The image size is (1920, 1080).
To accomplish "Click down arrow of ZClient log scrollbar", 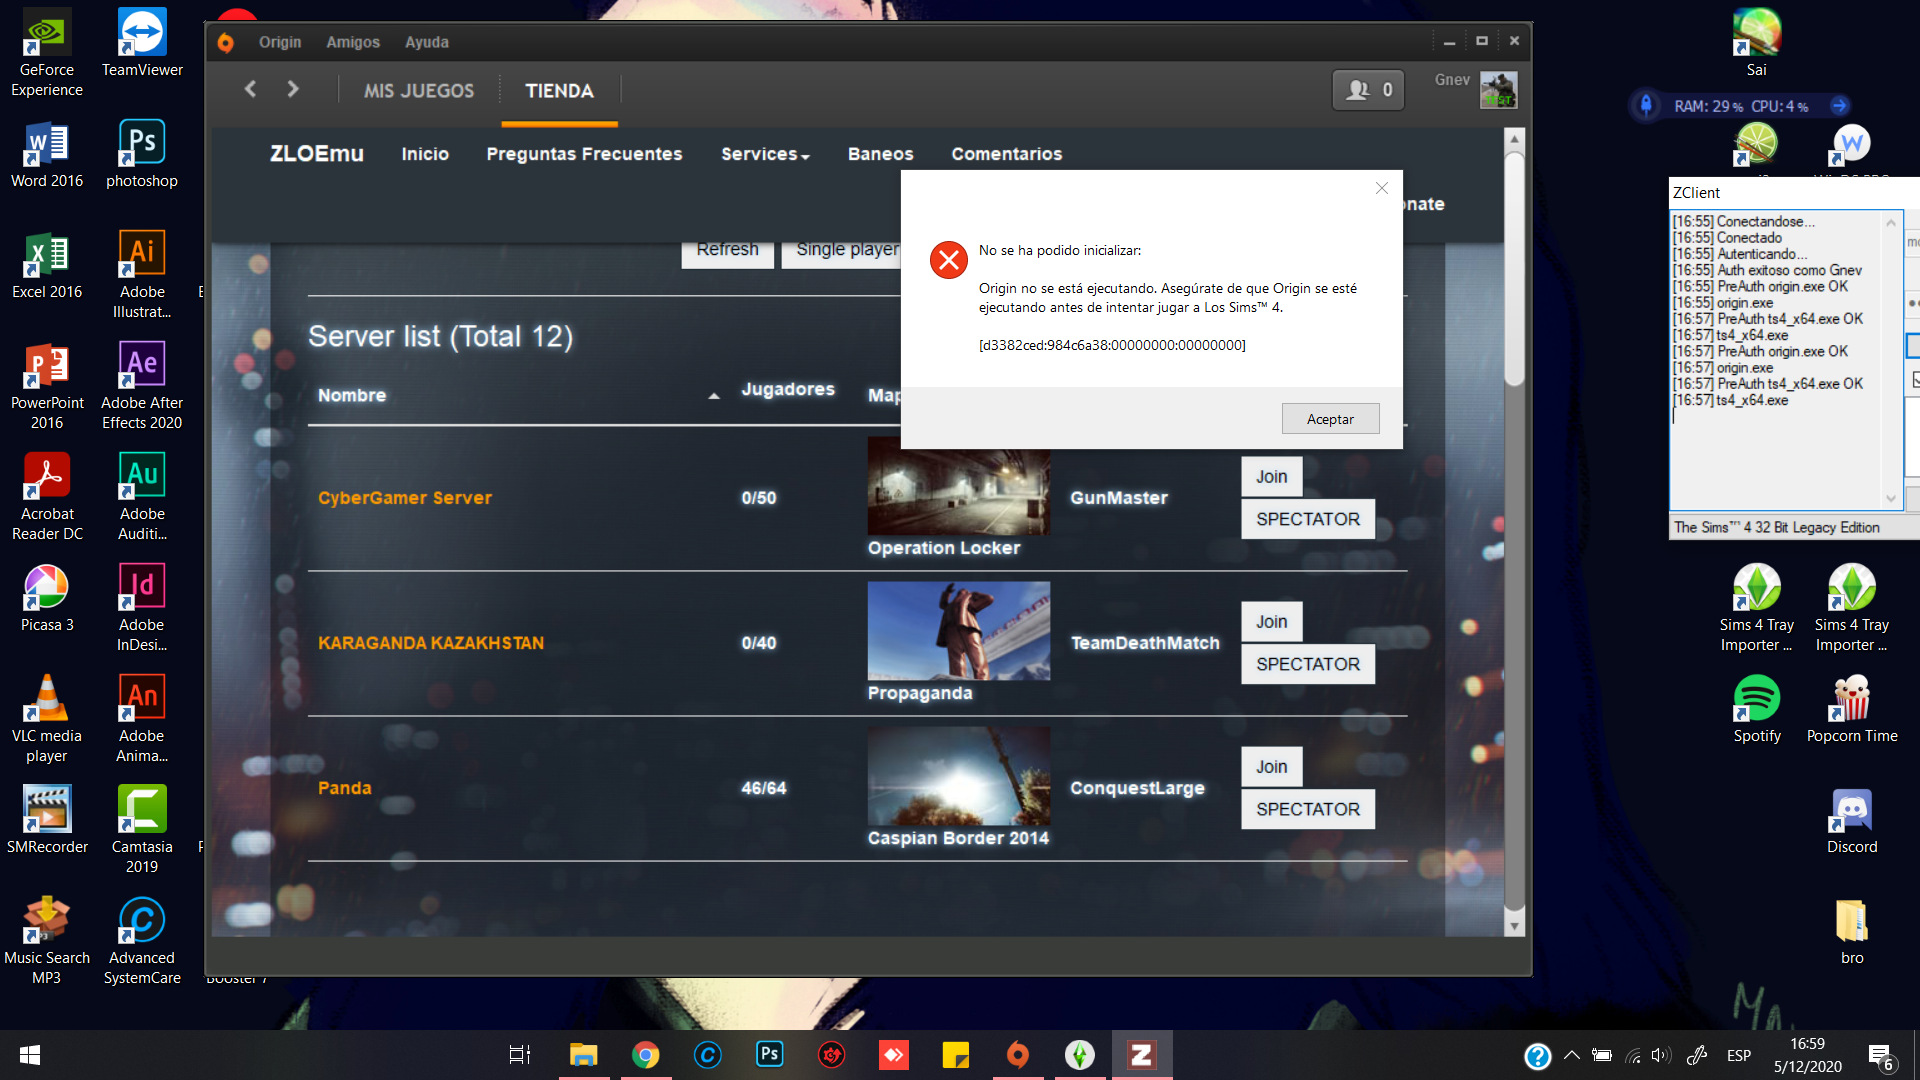I will (1891, 498).
